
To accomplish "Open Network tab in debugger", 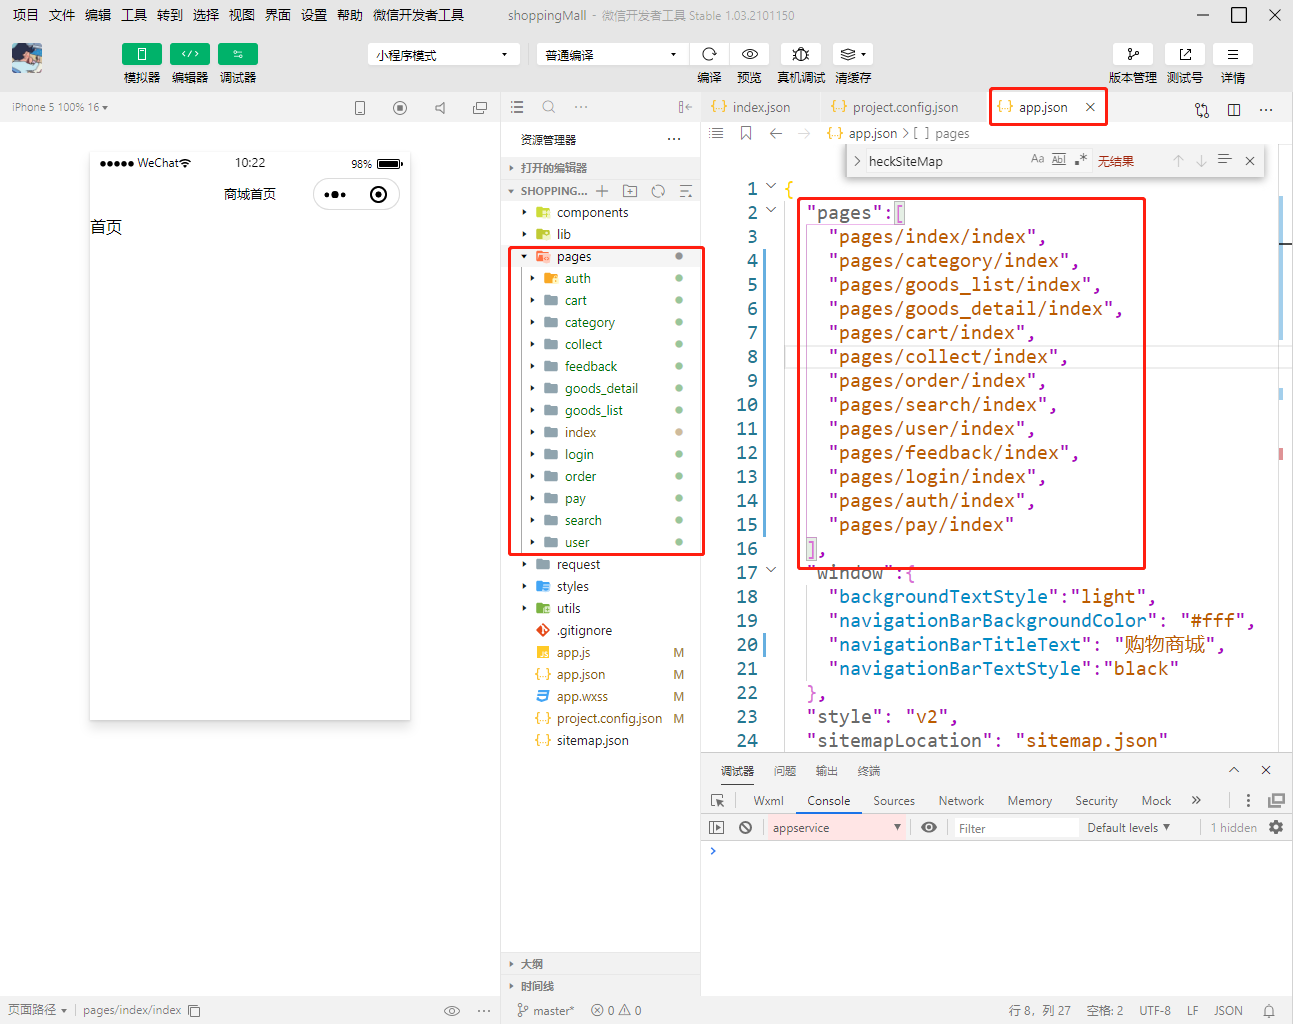I will click(x=961, y=801).
